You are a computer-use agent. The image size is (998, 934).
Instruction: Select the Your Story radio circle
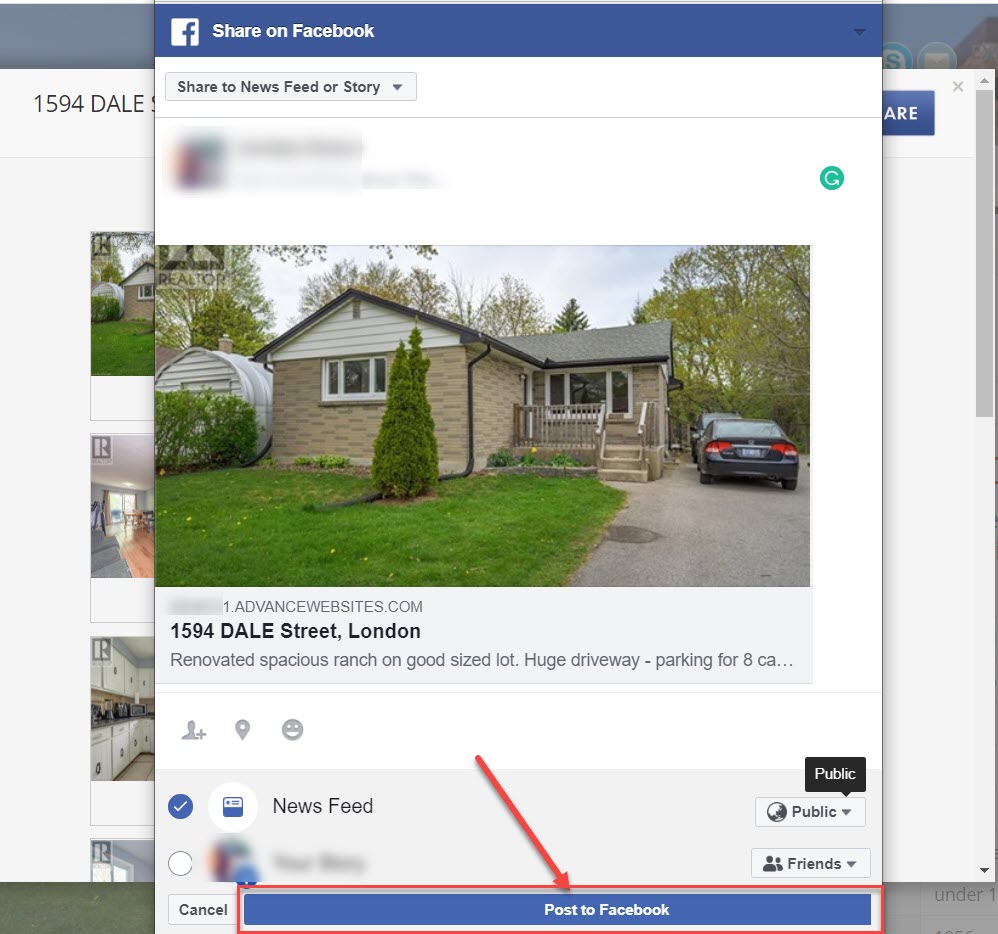click(x=181, y=863)
